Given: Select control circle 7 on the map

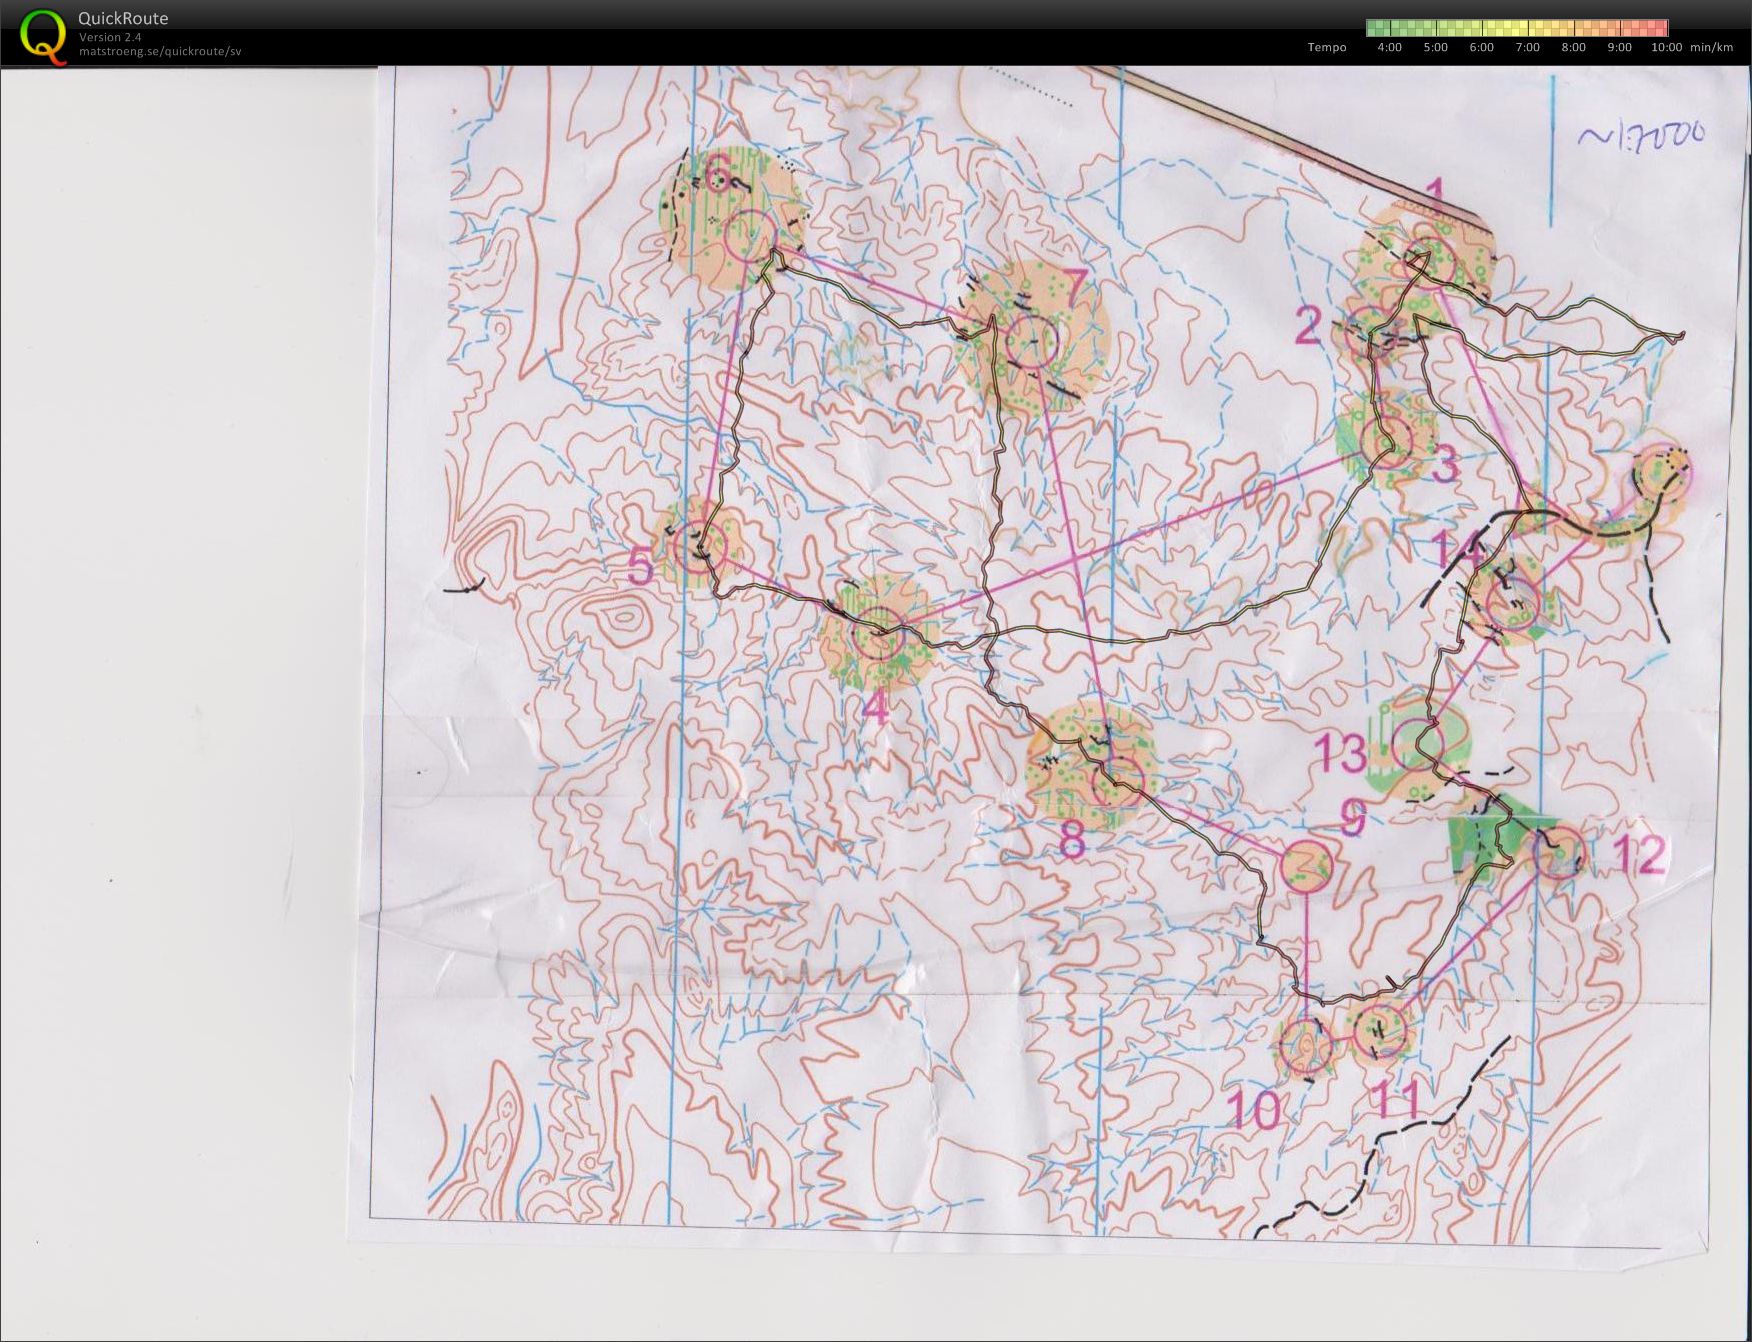Looking at the screenshot, I should click(1032, 340).
